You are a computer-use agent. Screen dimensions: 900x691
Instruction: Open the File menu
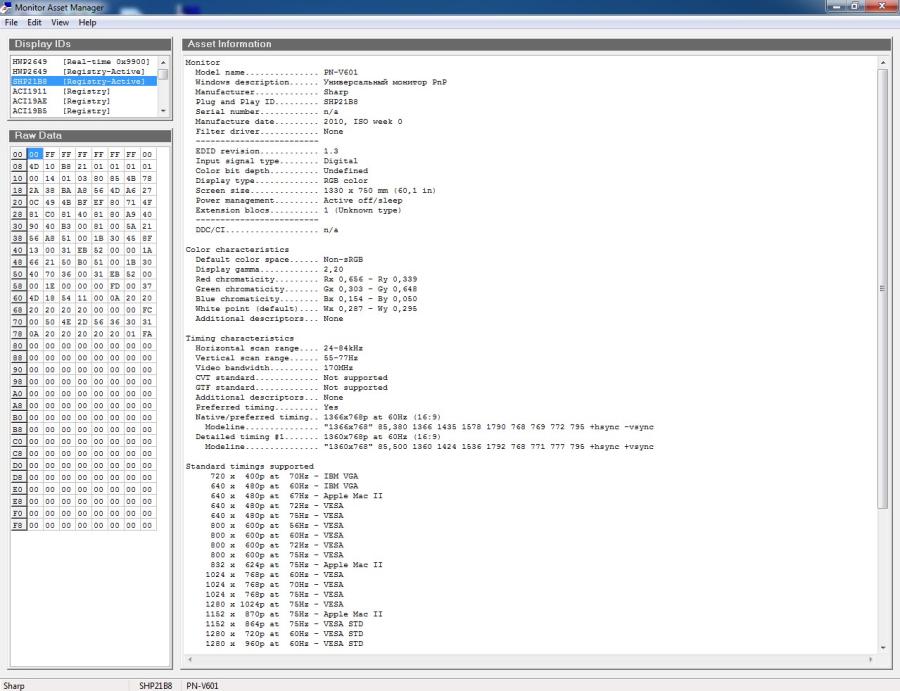(11, 22)
